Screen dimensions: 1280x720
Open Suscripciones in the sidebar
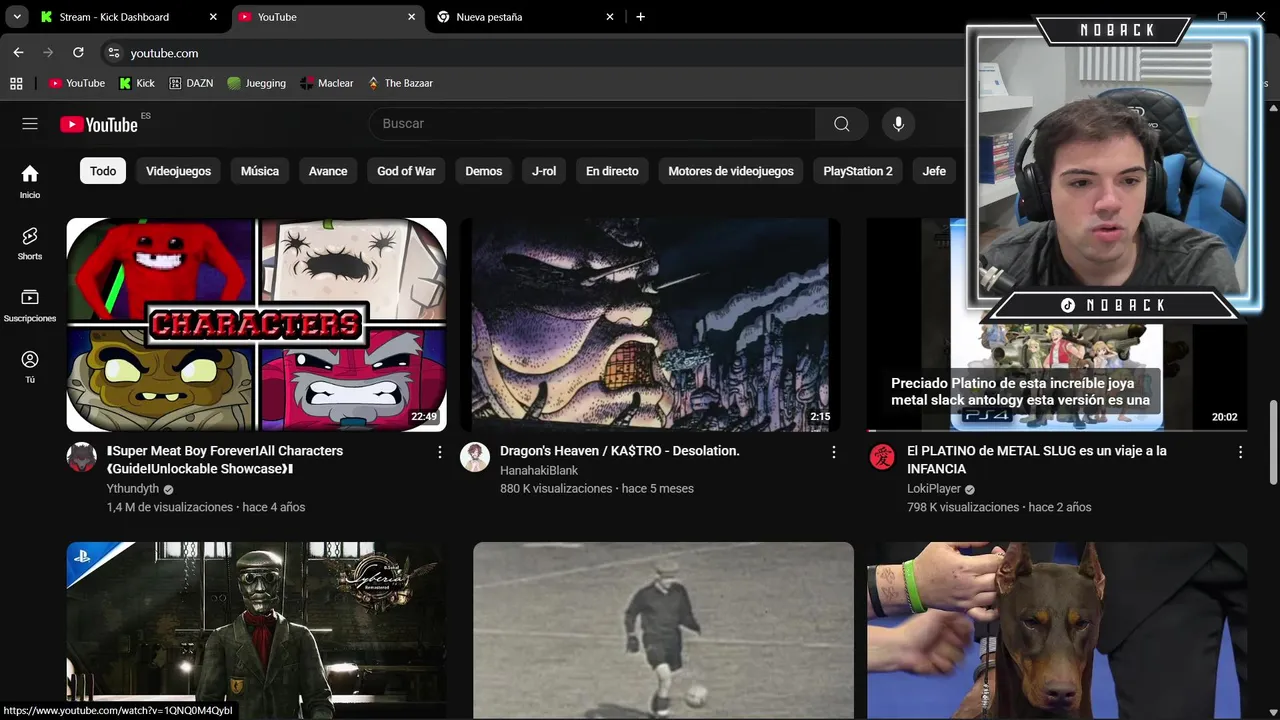point(30,305)
